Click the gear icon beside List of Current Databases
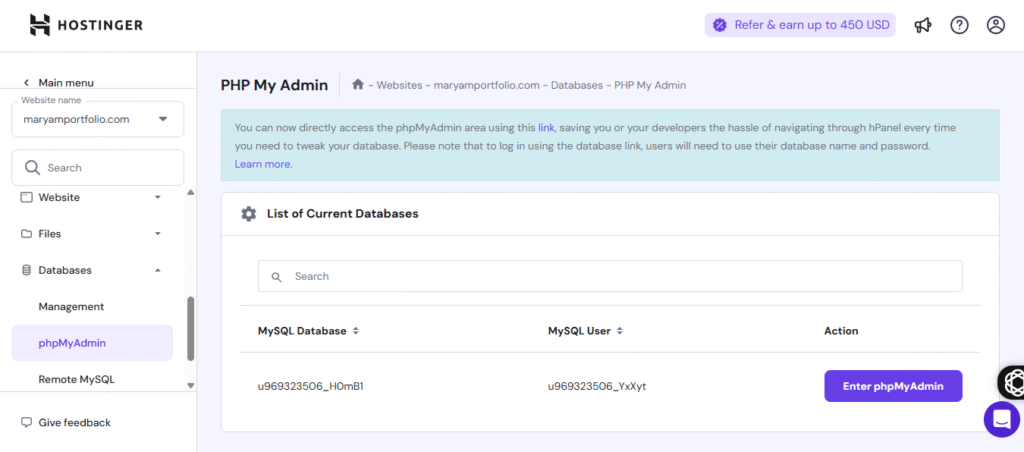Viewport: 1024px width, 452px height. pos(249,214)
